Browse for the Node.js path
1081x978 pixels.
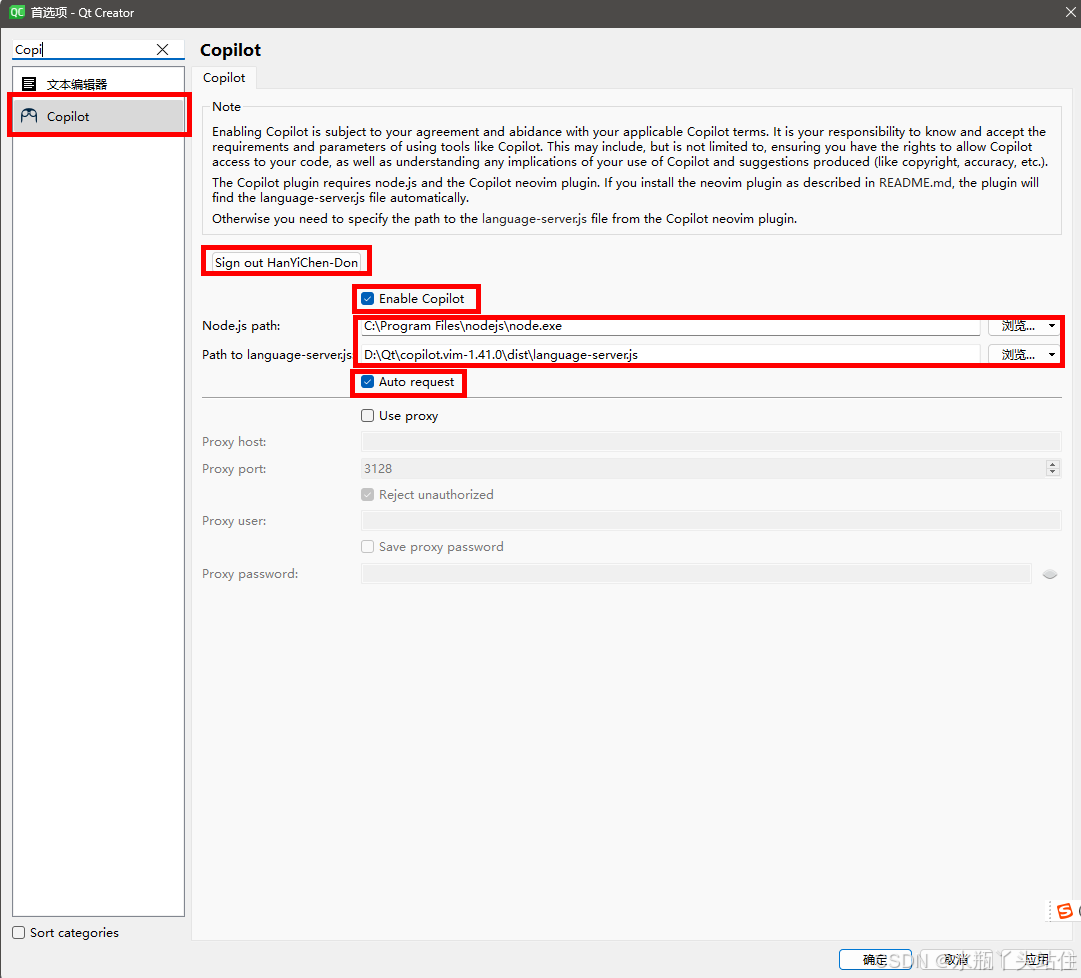point(1018,326)
